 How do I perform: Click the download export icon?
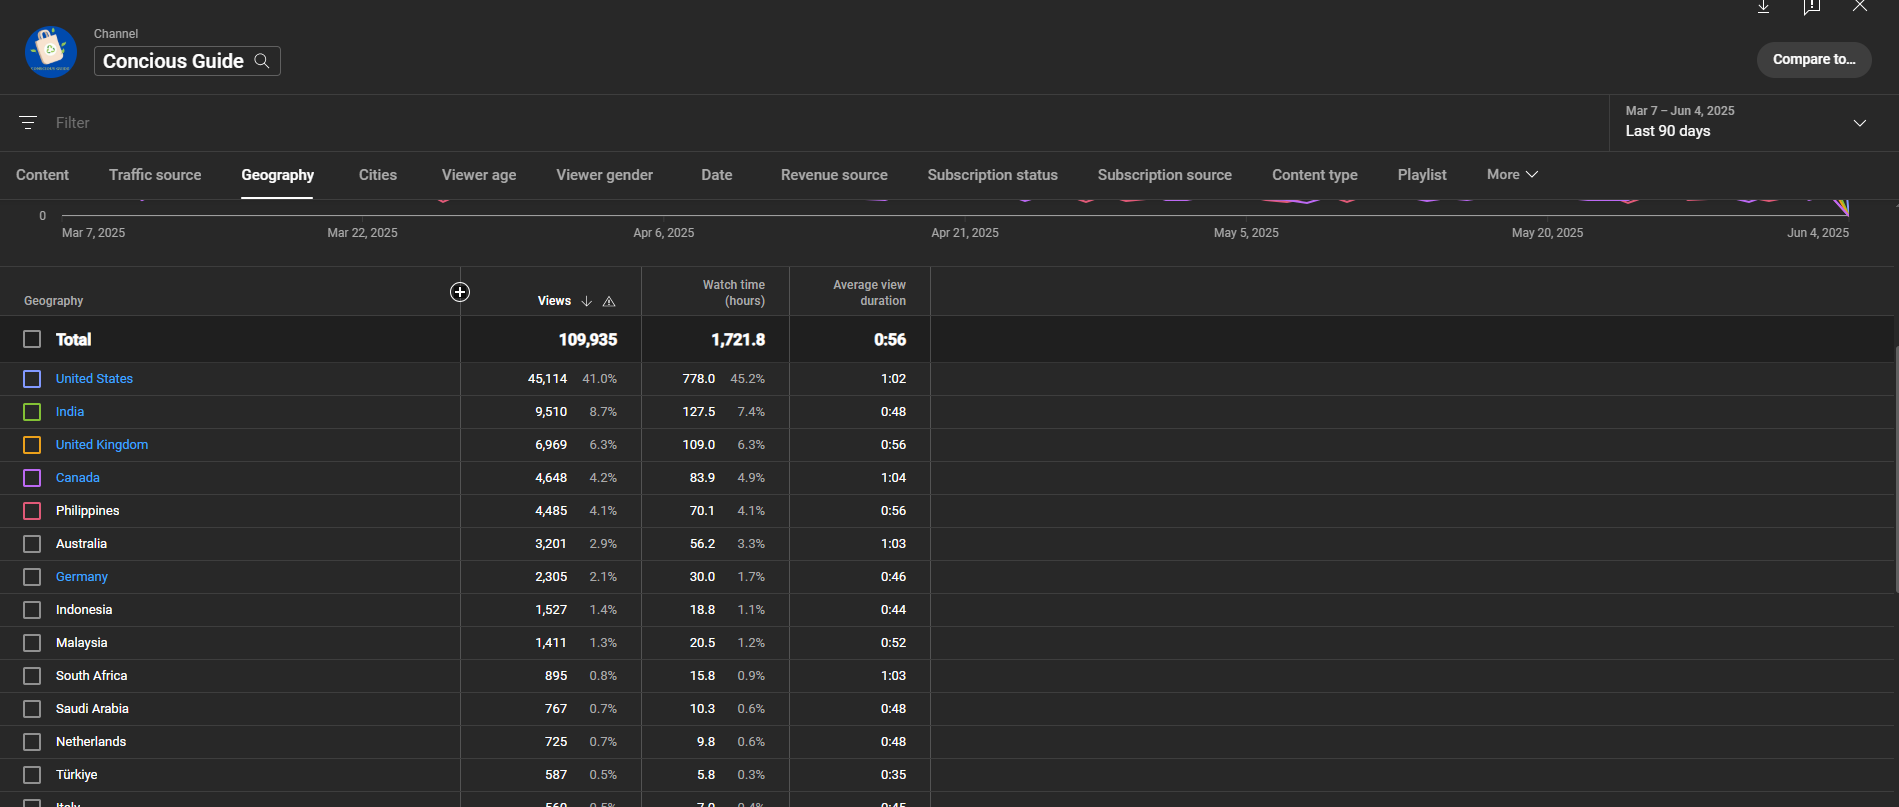coord(1764,7)
